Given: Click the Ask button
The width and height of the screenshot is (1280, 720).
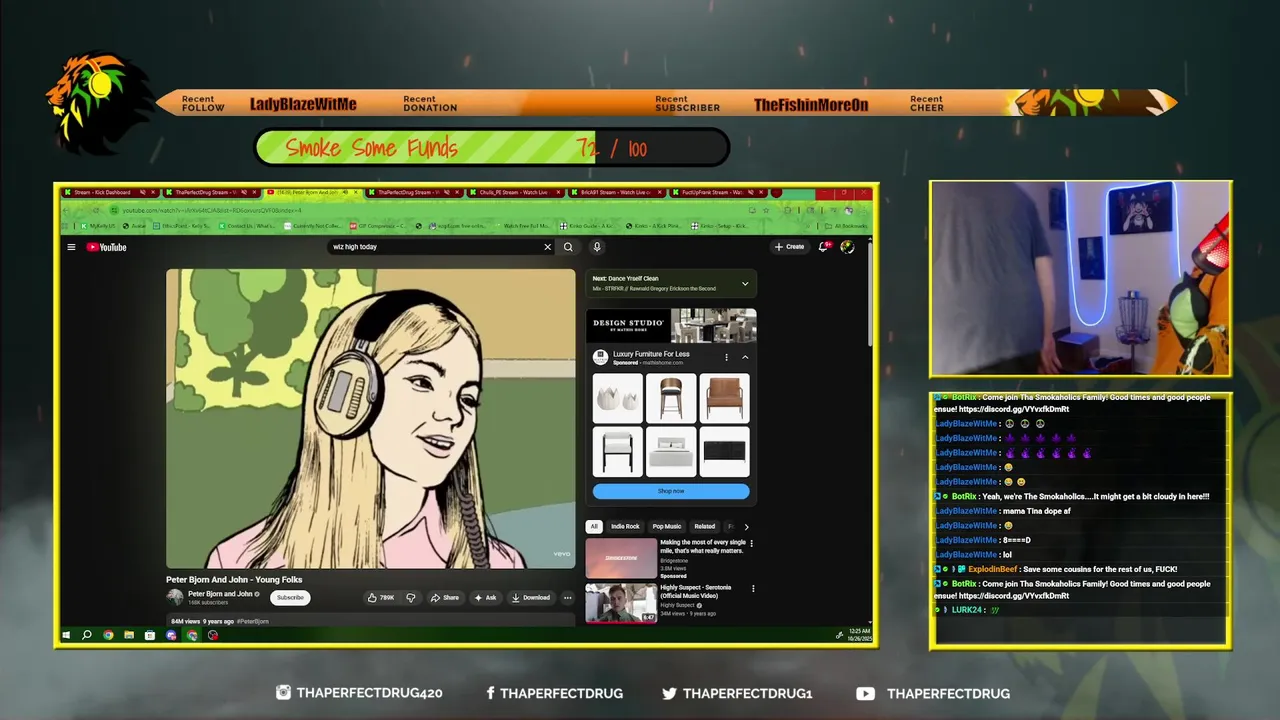Looking at the screenshot, I should 485,598.
